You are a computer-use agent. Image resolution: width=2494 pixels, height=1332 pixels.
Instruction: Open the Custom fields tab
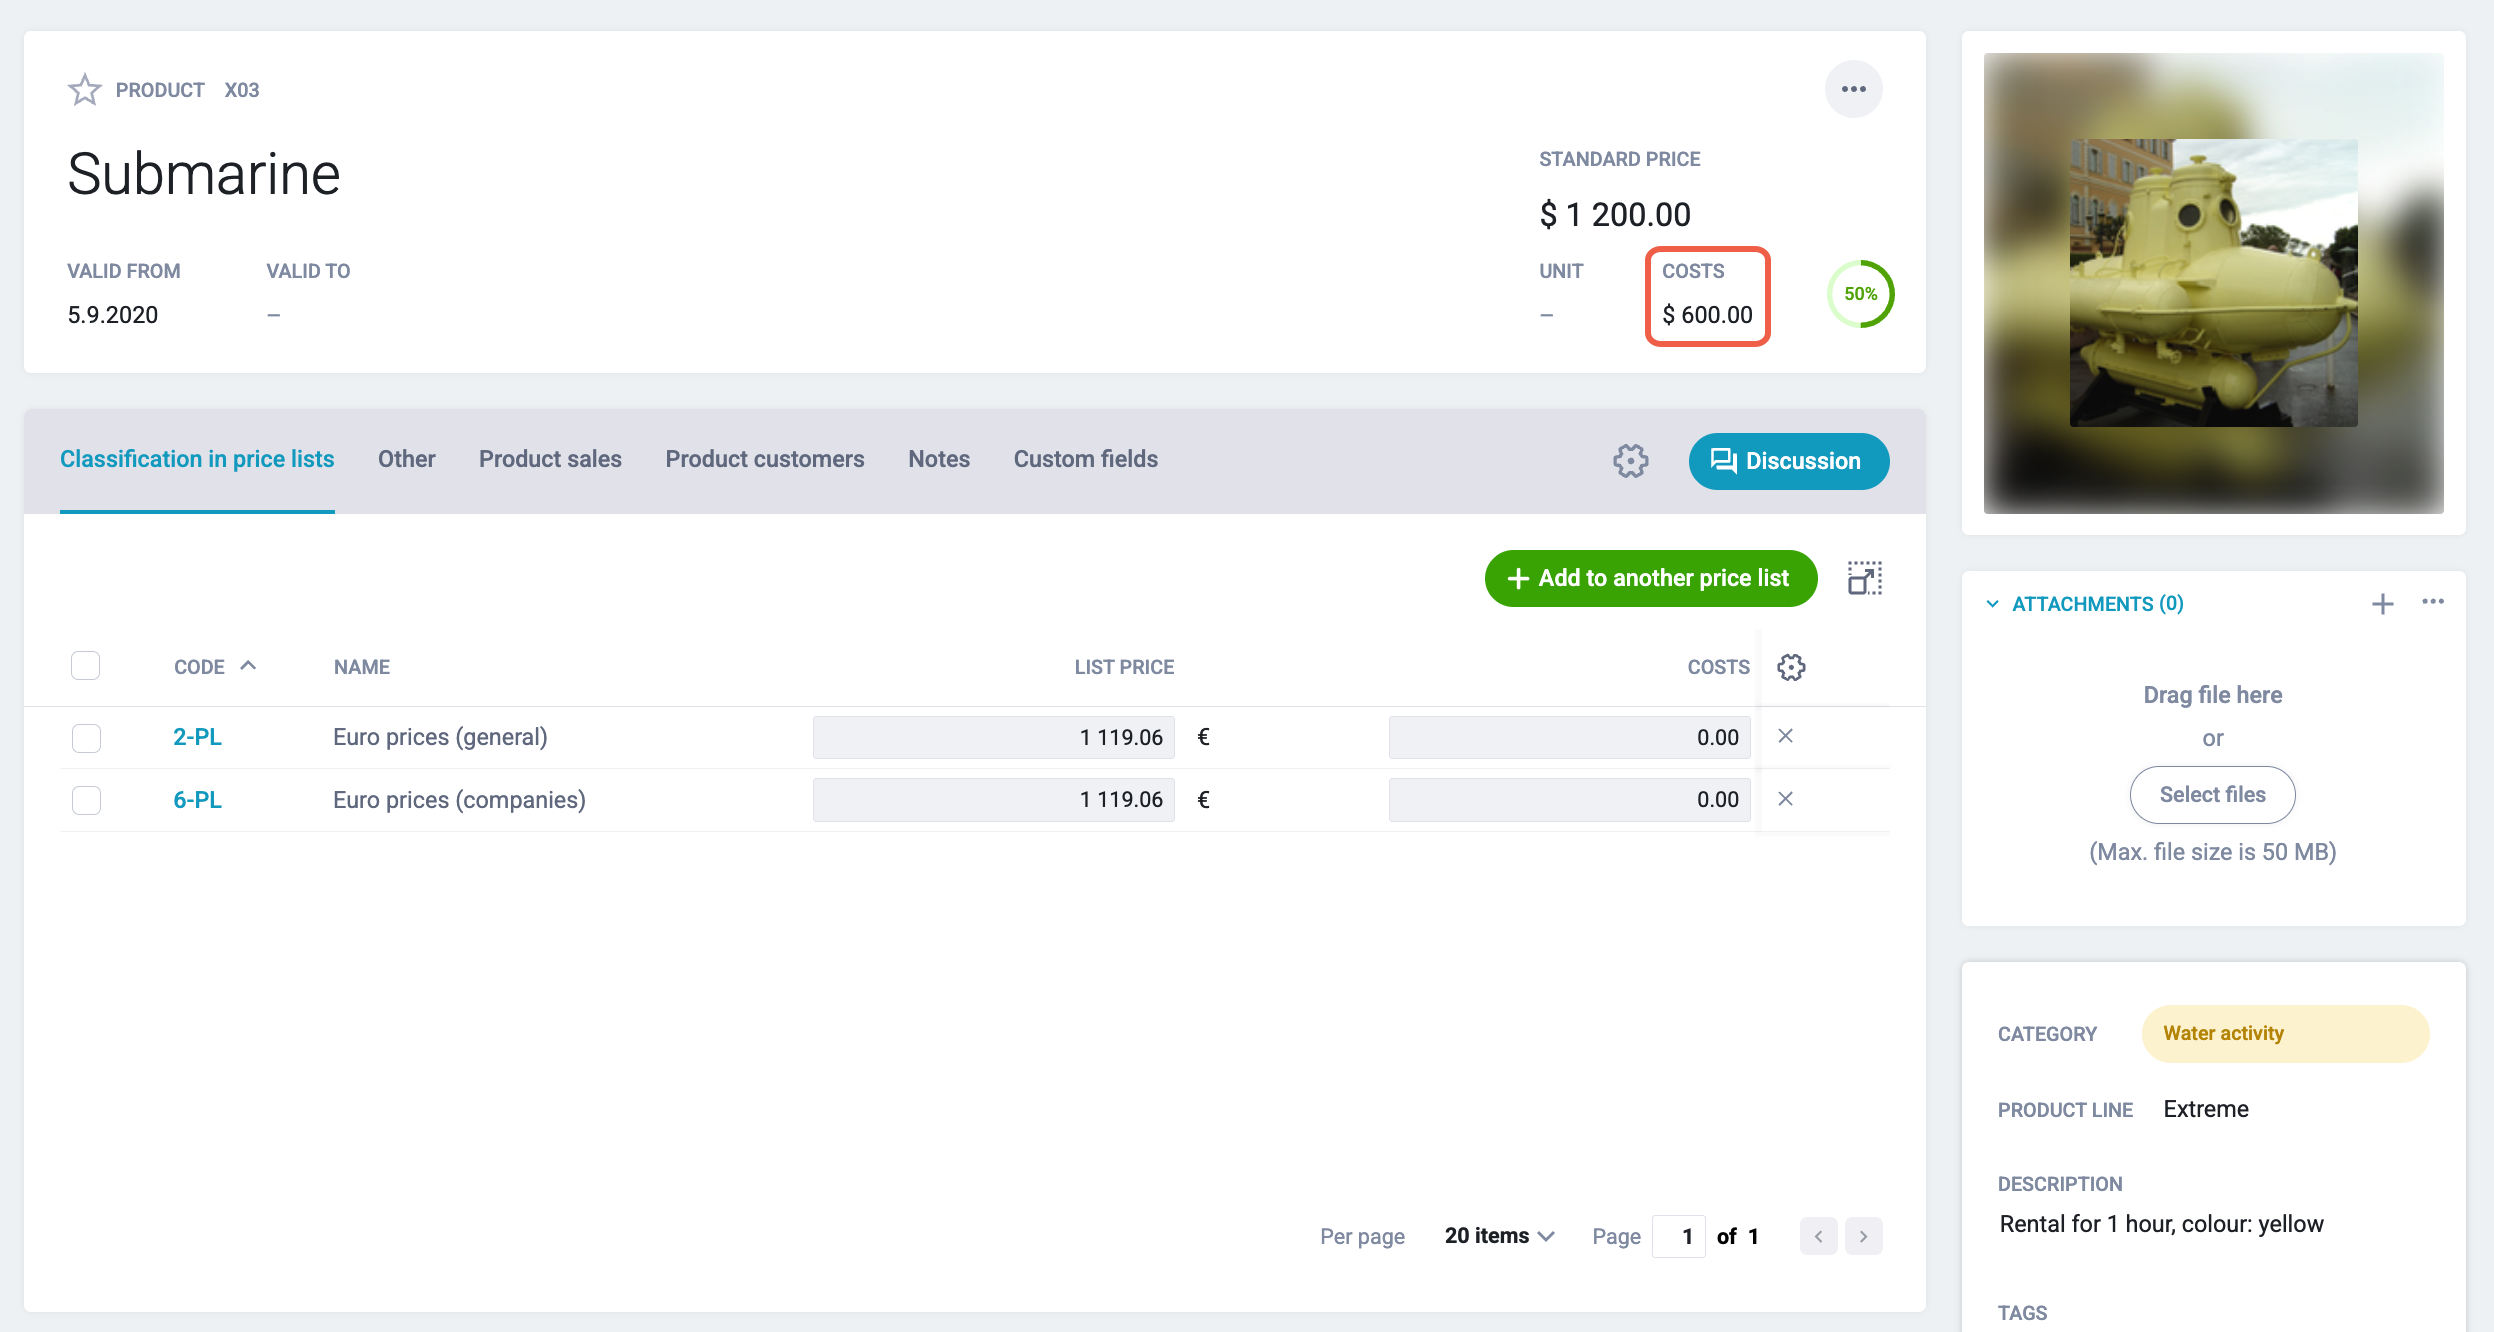(1086, 459)
